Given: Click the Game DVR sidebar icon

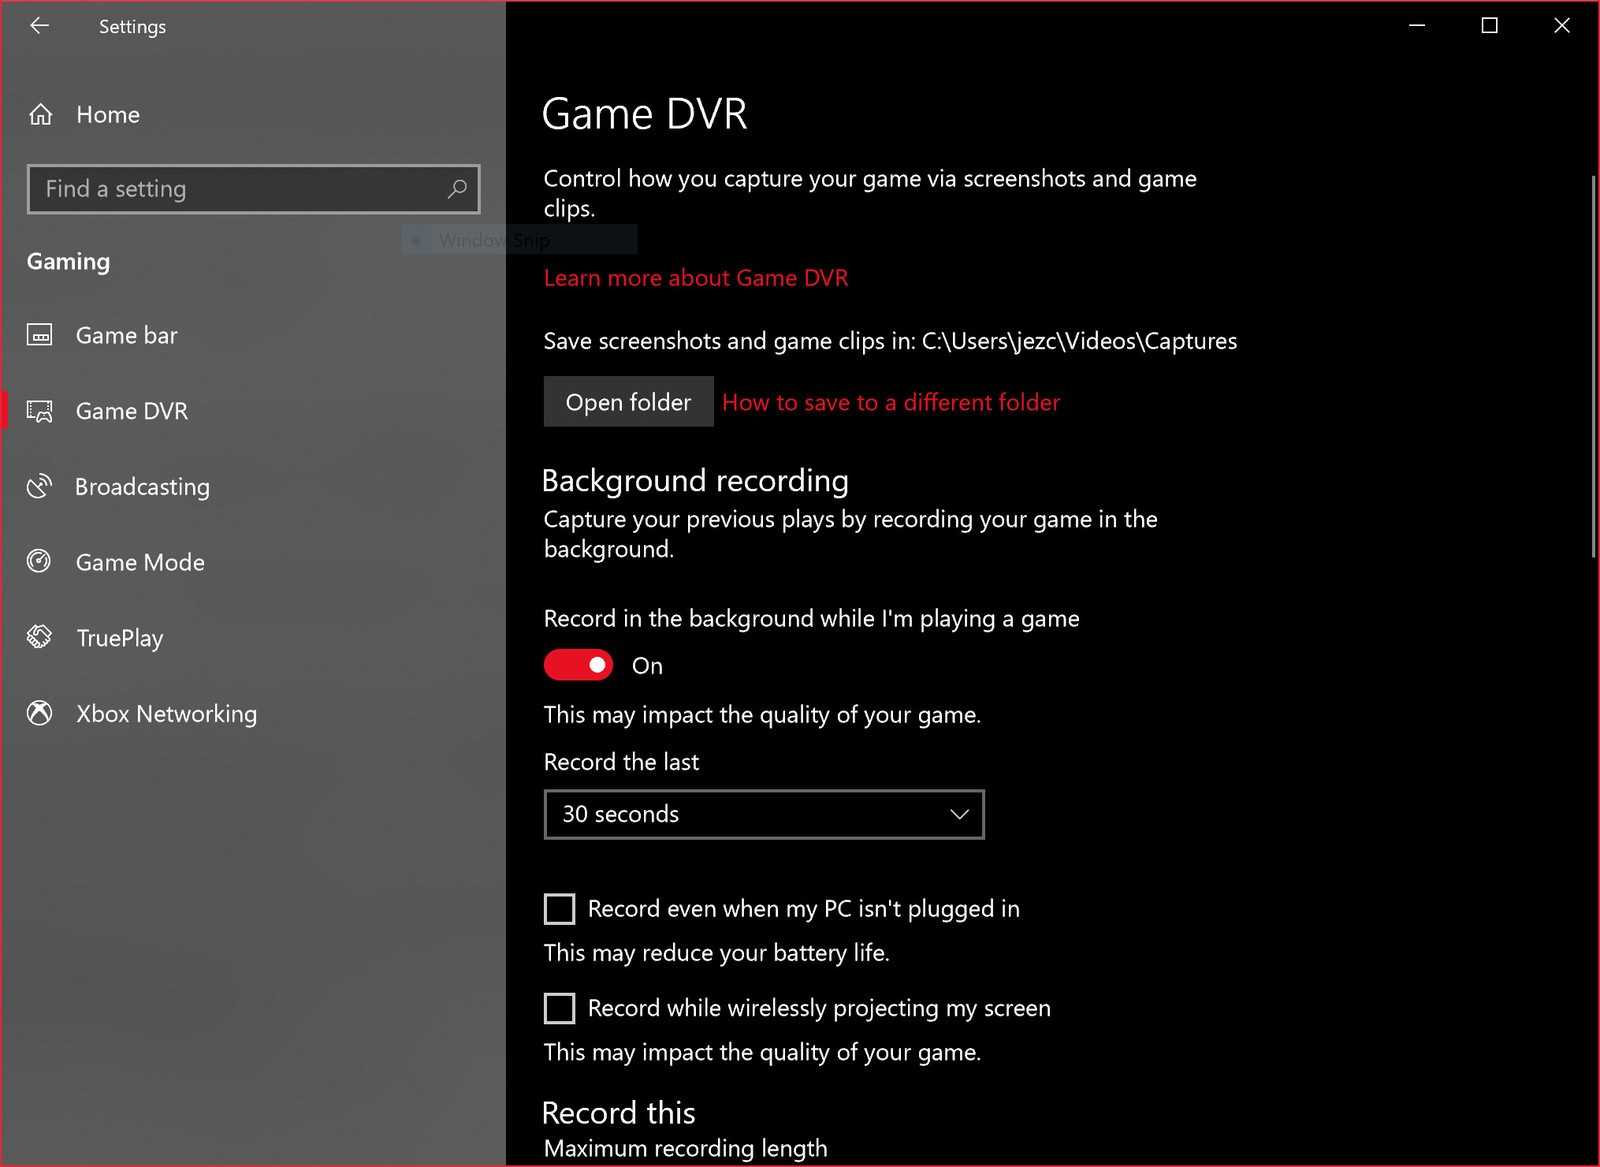Looking at the screenshot, I should [x=40, y=411].
